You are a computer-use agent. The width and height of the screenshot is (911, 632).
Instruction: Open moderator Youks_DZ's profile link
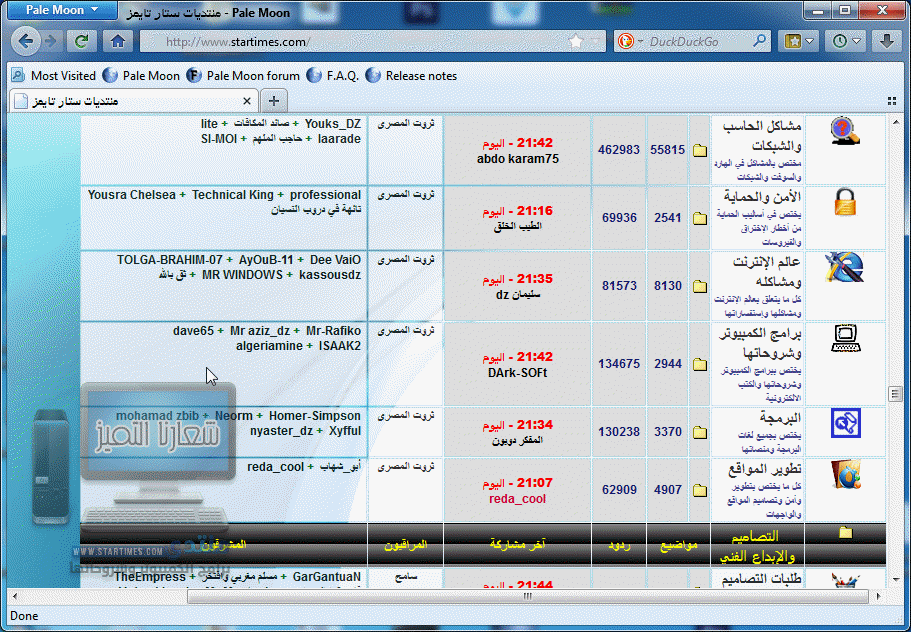(332, 124)
